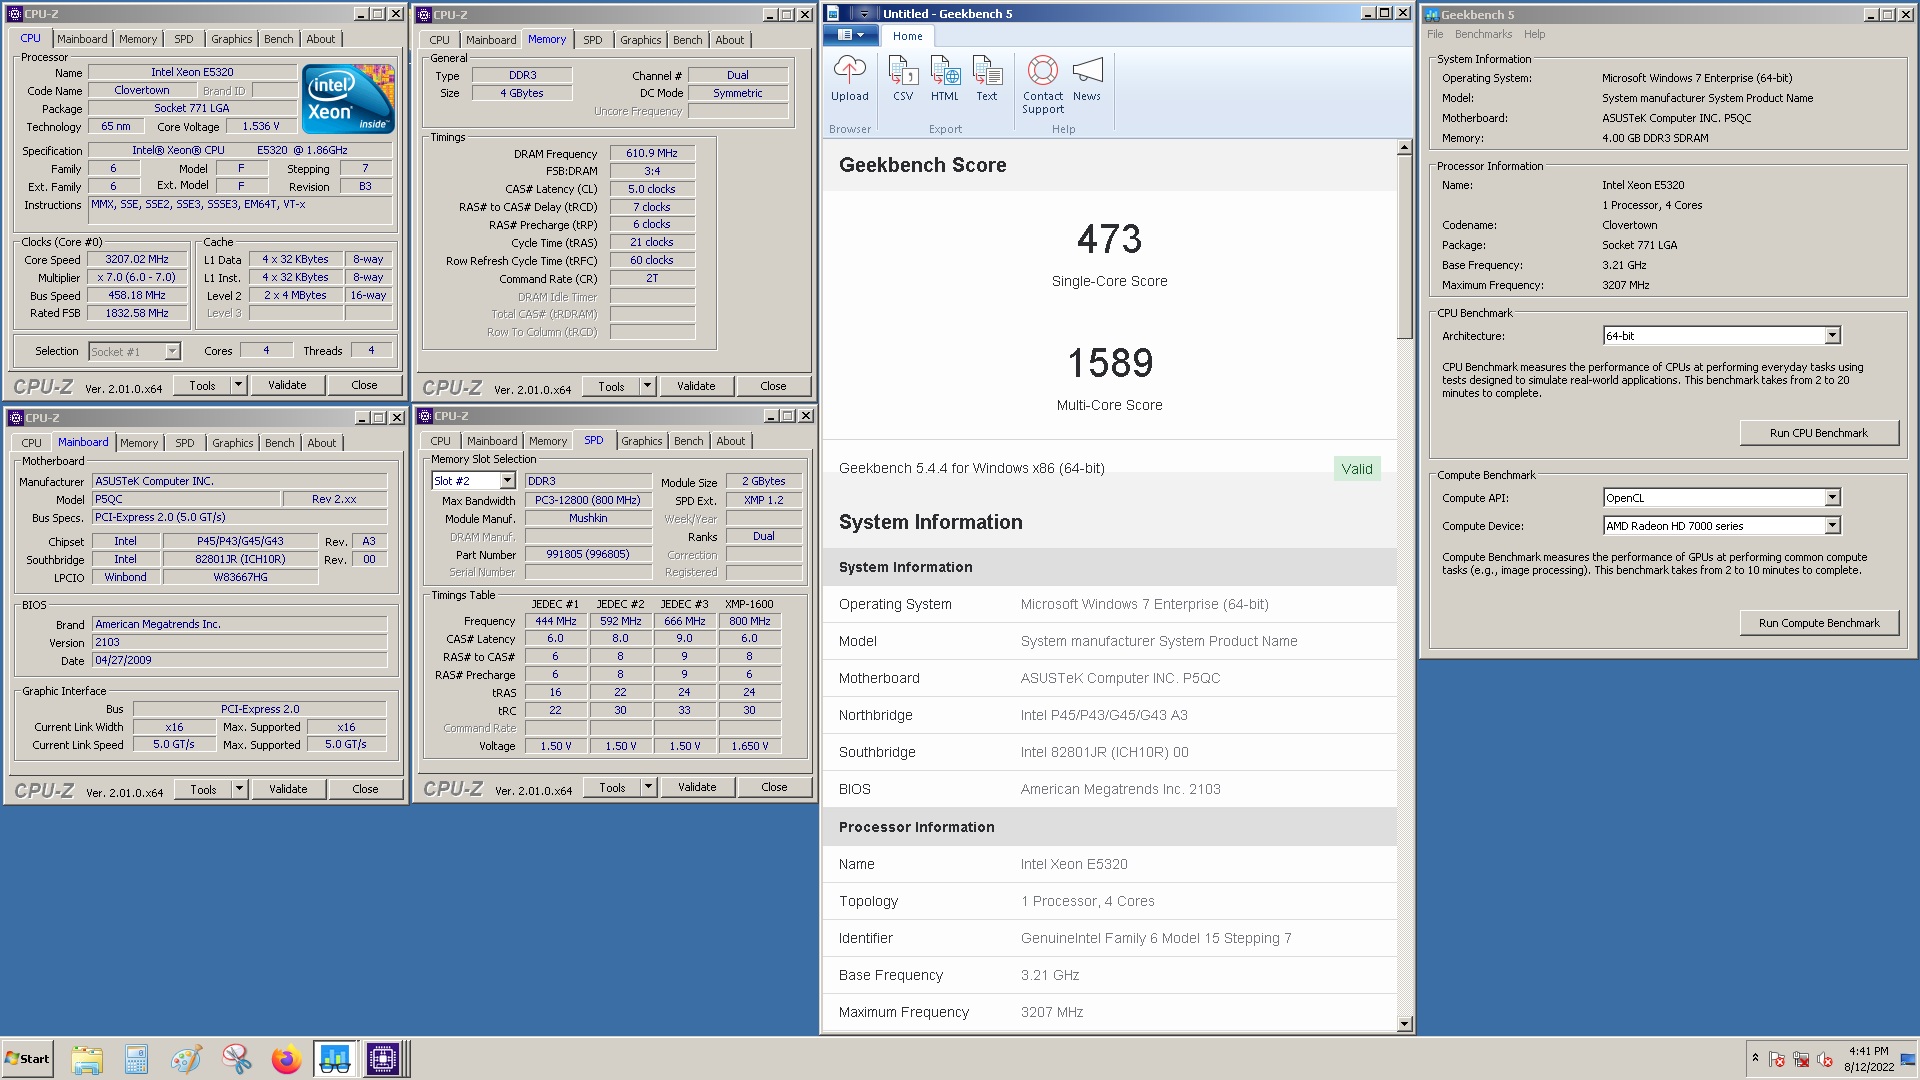The height and width of the screenshot is (1080, 1920).
Task: Launch Firefox from the taskbar
Action: [286, 1059]
